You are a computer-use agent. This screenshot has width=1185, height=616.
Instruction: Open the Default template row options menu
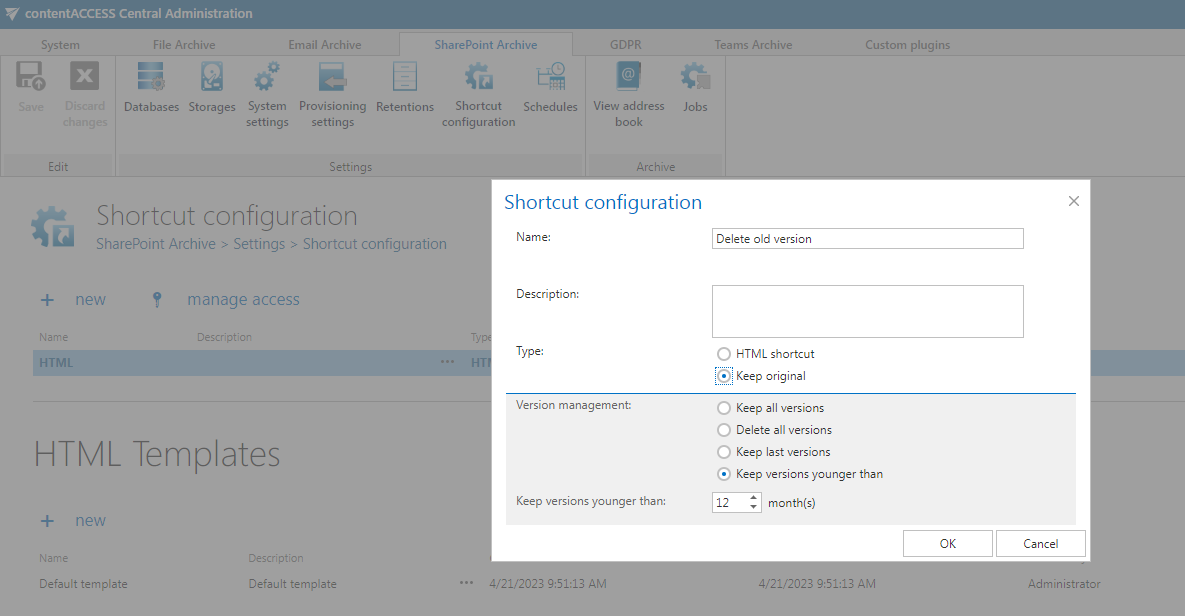coord(466,583)
